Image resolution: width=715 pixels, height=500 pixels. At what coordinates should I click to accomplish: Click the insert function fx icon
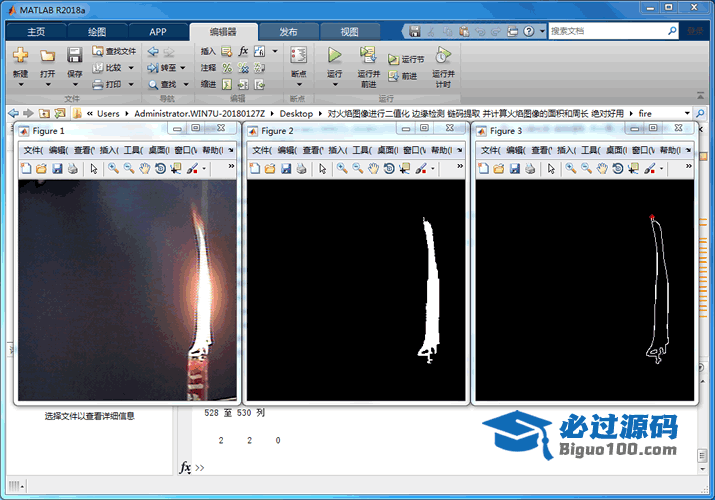click(243, 51)
